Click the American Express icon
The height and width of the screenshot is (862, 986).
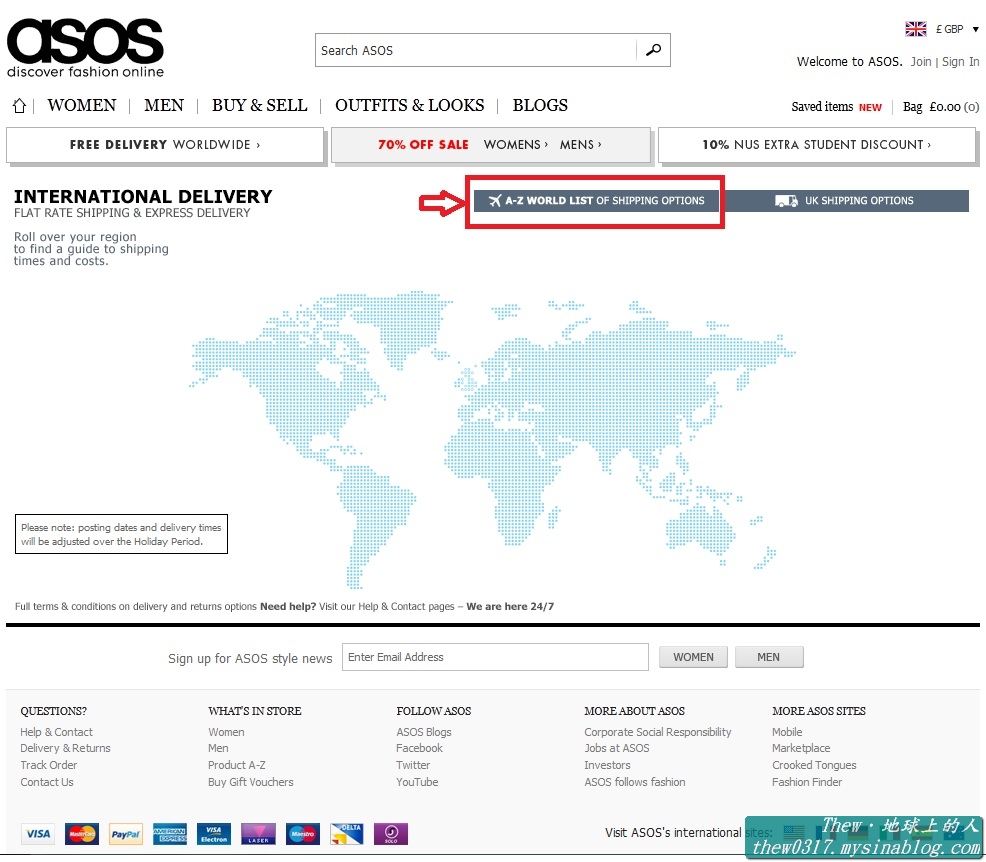tap(170, 834)
